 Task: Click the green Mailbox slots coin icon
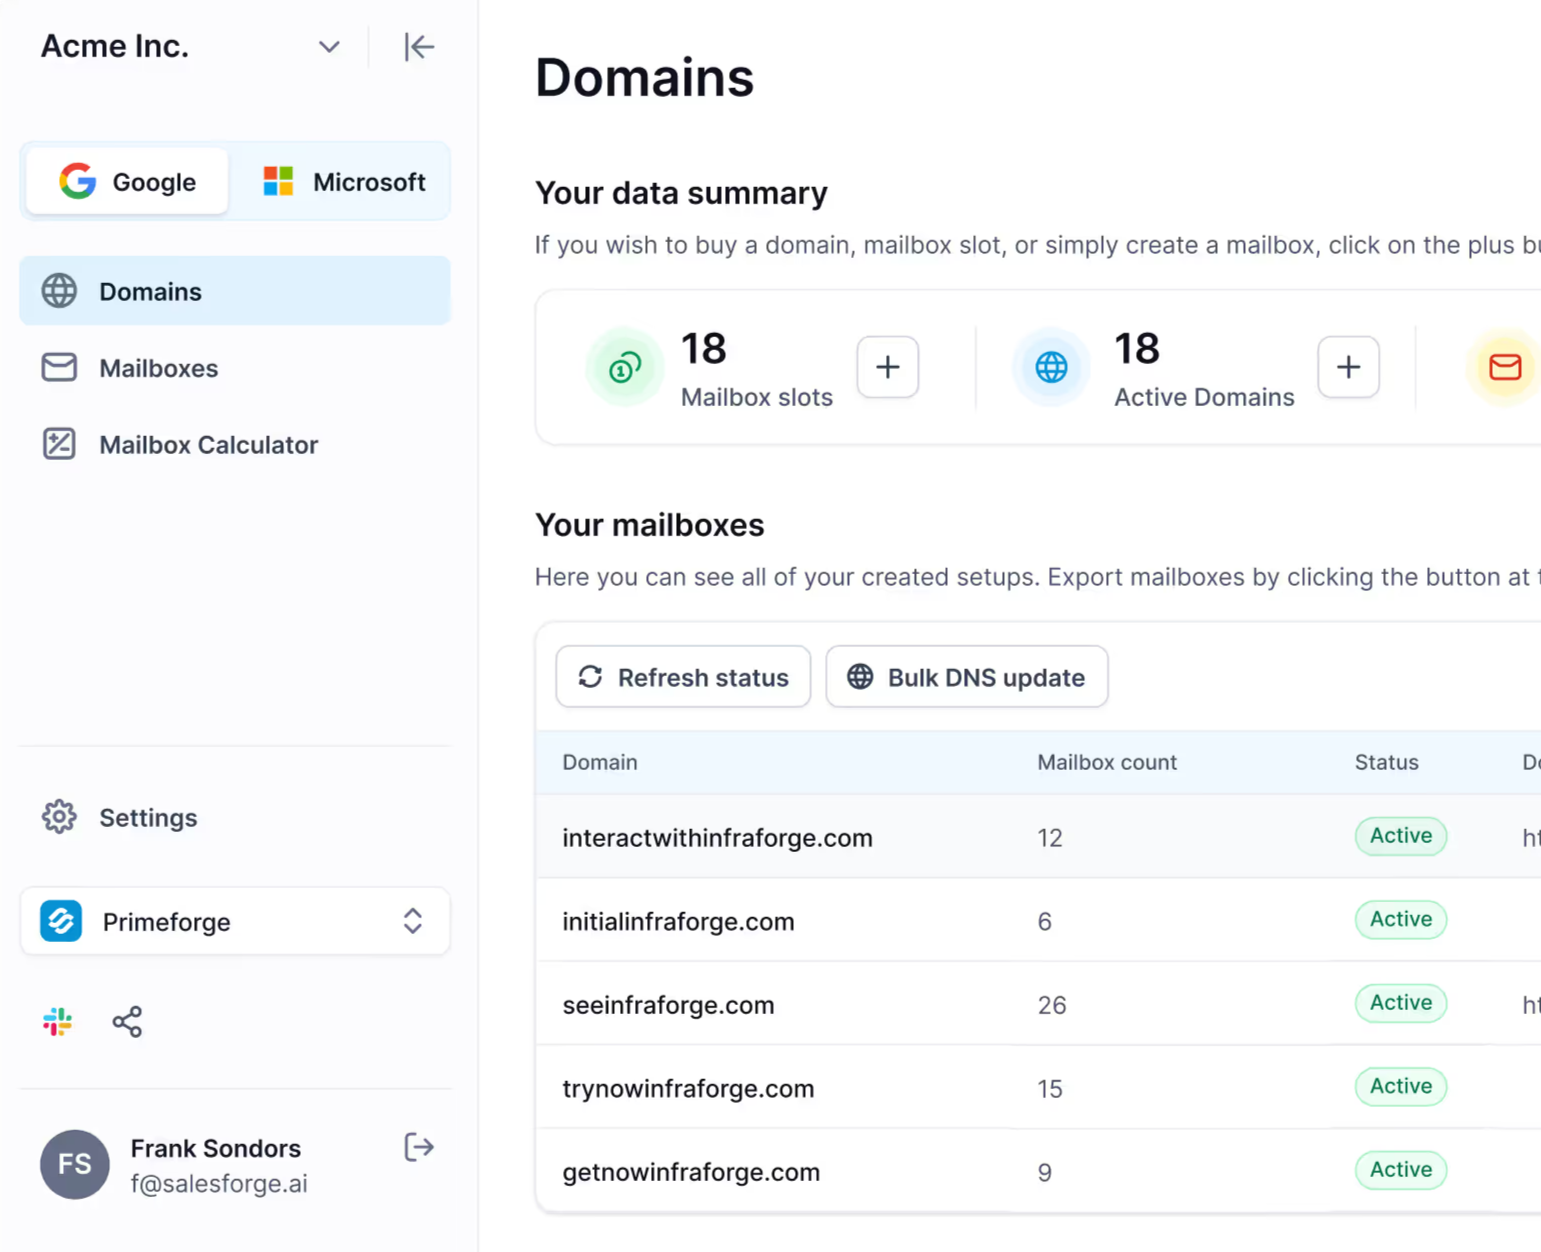tap(625, 367)
